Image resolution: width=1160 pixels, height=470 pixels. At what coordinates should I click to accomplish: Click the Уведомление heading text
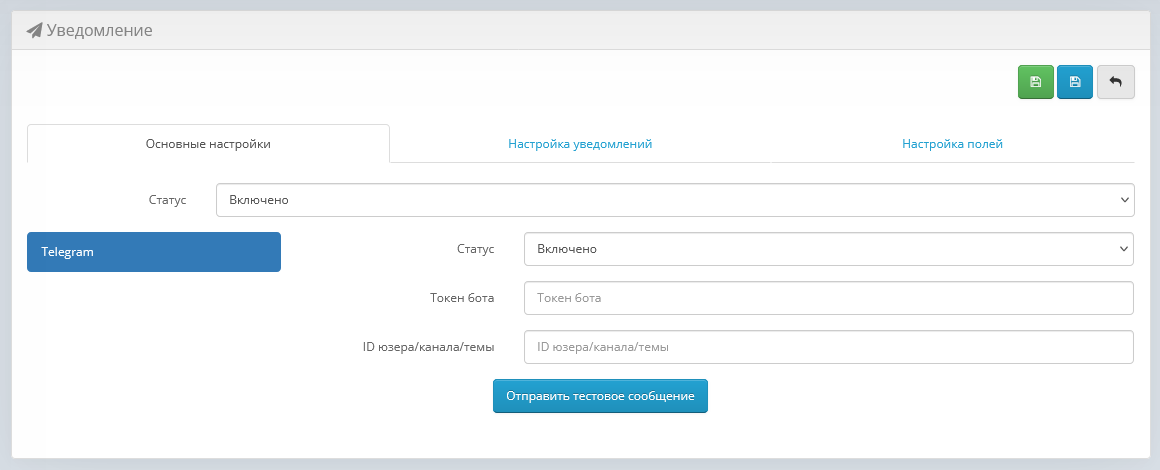tap(99, 31)
